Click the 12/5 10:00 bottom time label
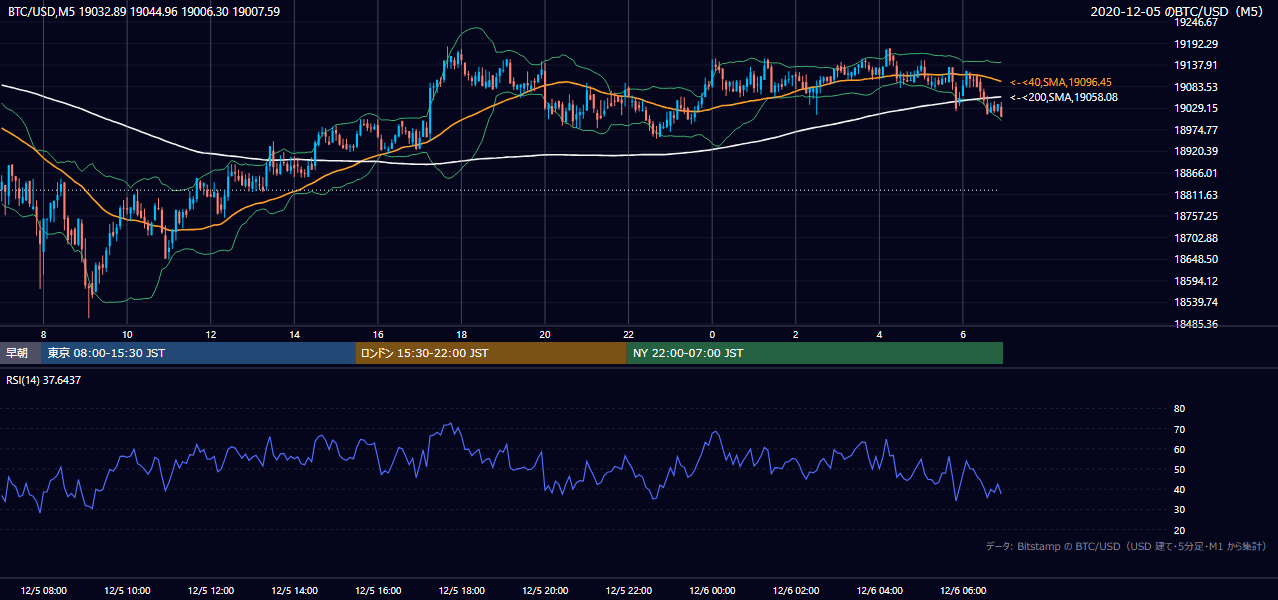Screen dimensions: 1278x600 coord(127,591)
